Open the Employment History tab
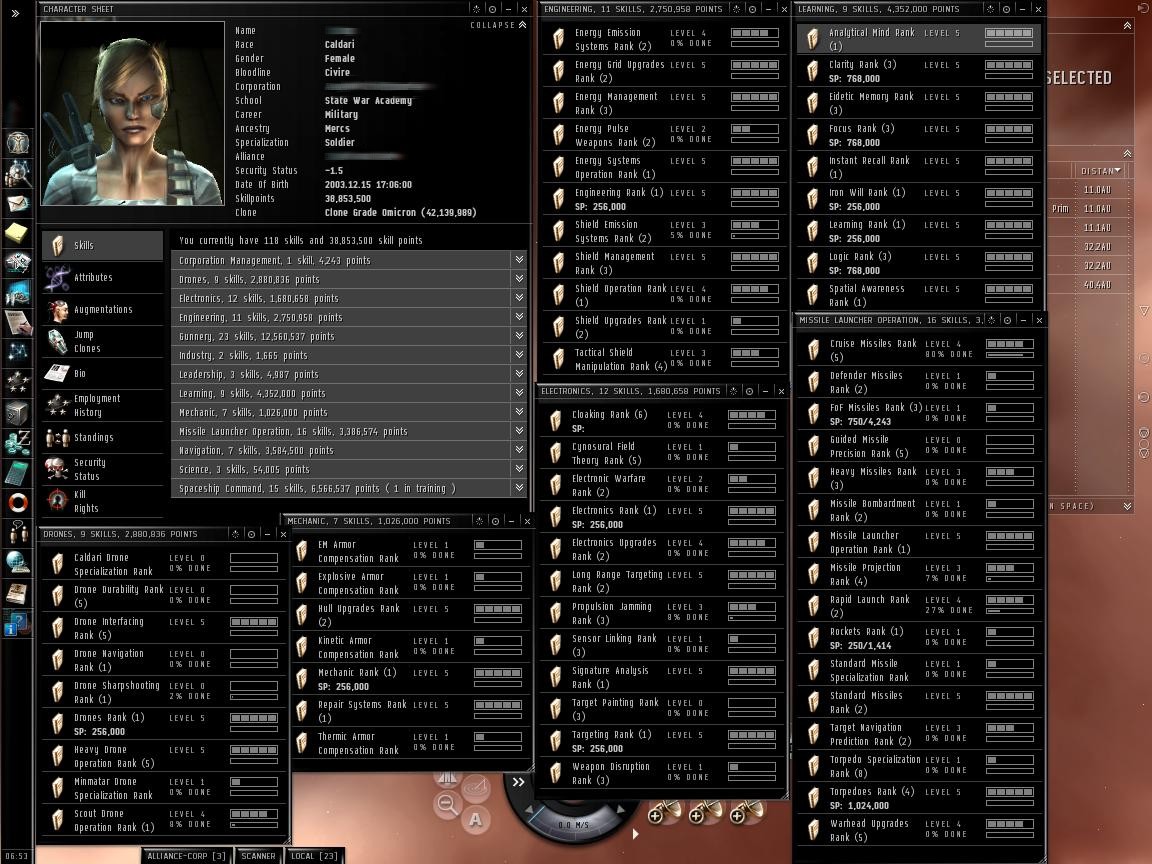1152x864 pixels. (x=102, y=406)
